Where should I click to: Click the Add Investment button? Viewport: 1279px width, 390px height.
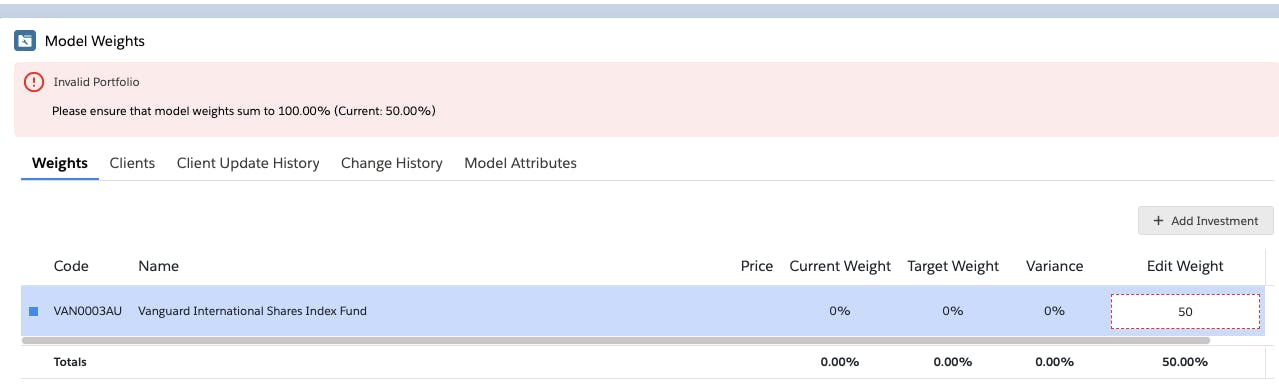tap(1206, 221)
